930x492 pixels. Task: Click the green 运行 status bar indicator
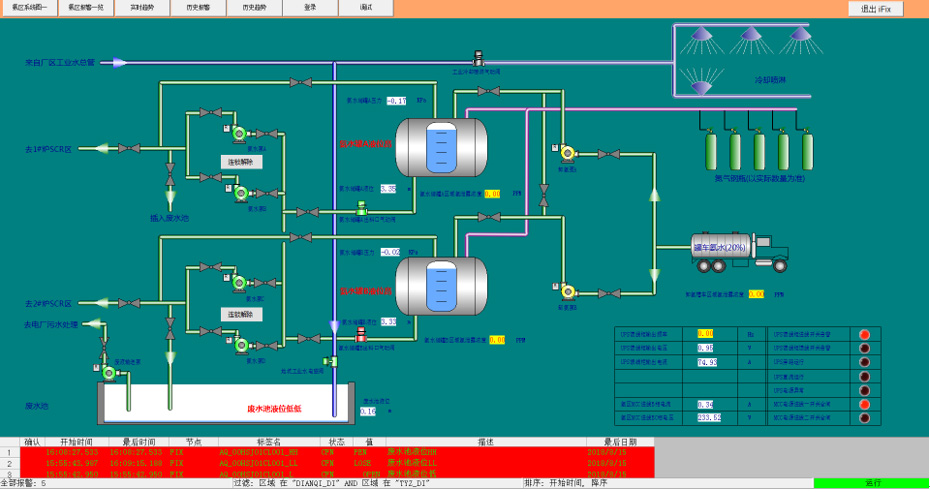[870, 483]
